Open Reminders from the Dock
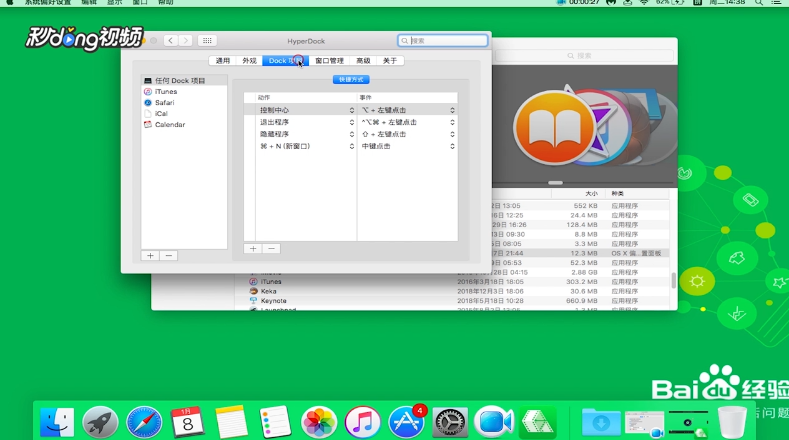Viewport: 789px width, 440px height. point(275,421)
